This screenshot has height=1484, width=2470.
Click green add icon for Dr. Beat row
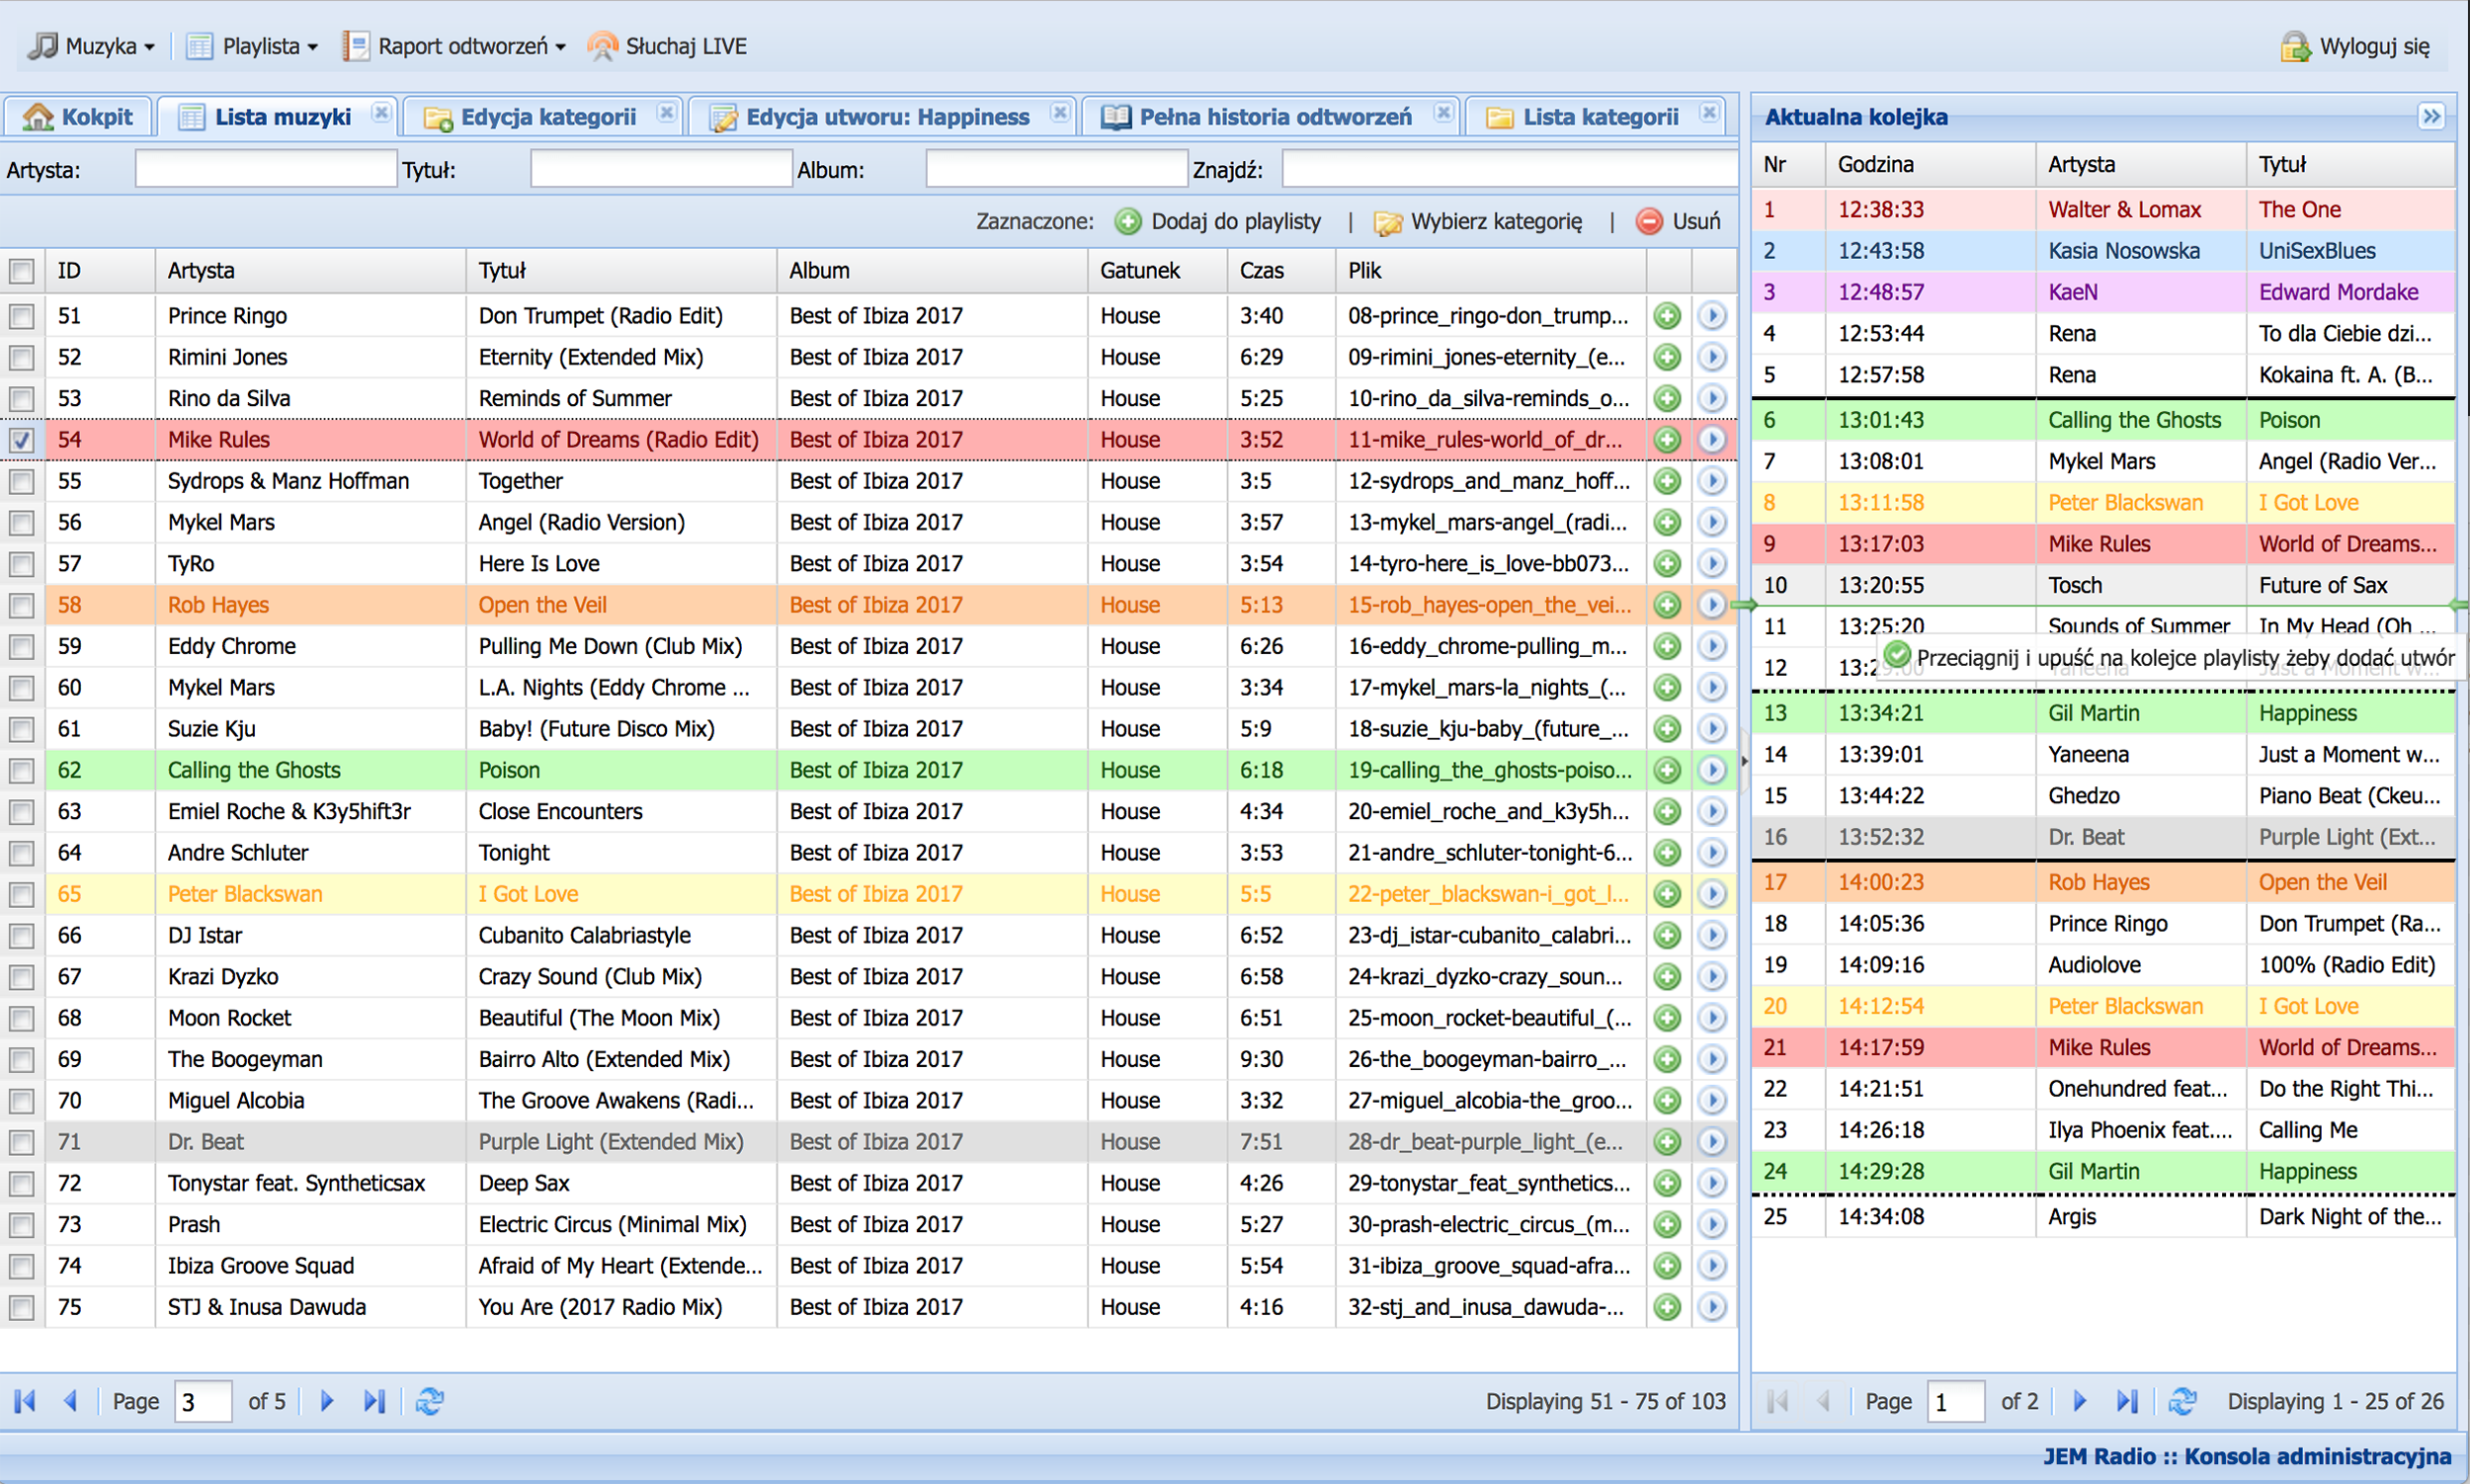pyautogui.click(x=1667, y=1141)
